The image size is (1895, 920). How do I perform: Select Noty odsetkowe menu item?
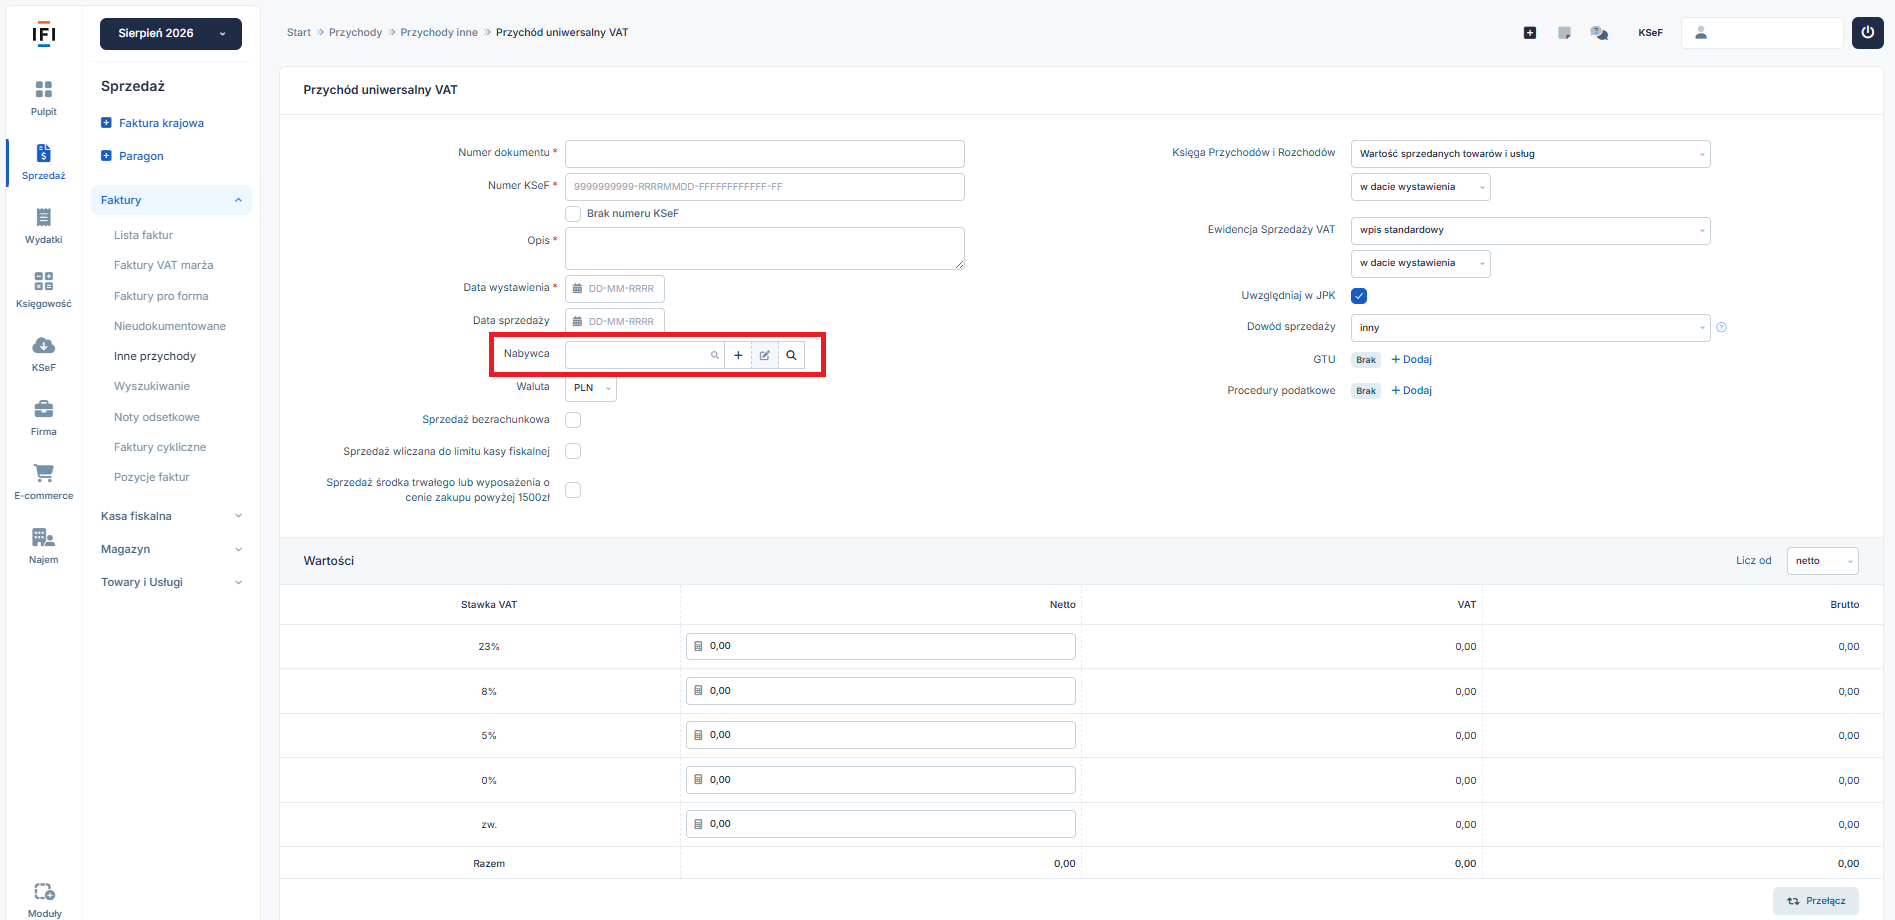pyautogui.click(x=156, y=417)
